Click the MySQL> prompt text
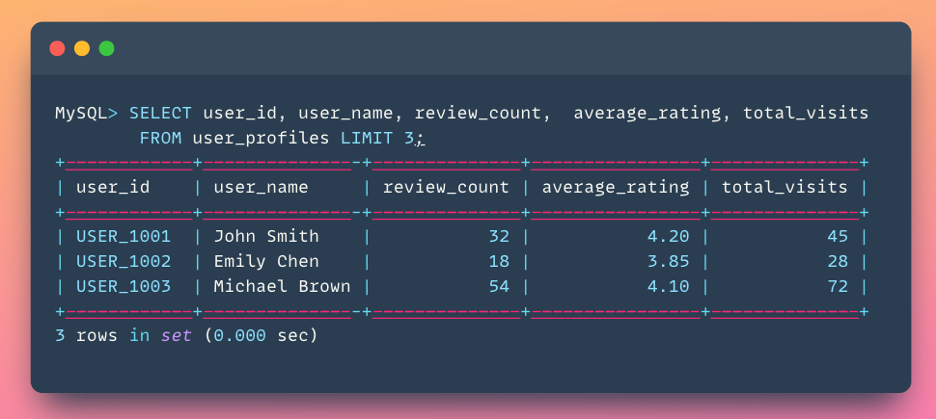The height and width of the screenshot is (420, 936). [87, 113]
